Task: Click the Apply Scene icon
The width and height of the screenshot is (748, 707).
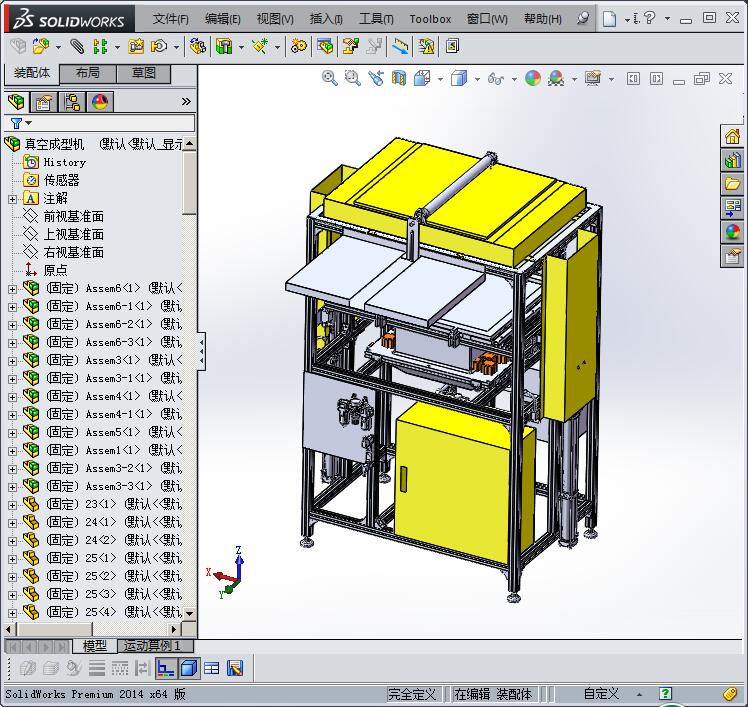Action: (556, 78)
